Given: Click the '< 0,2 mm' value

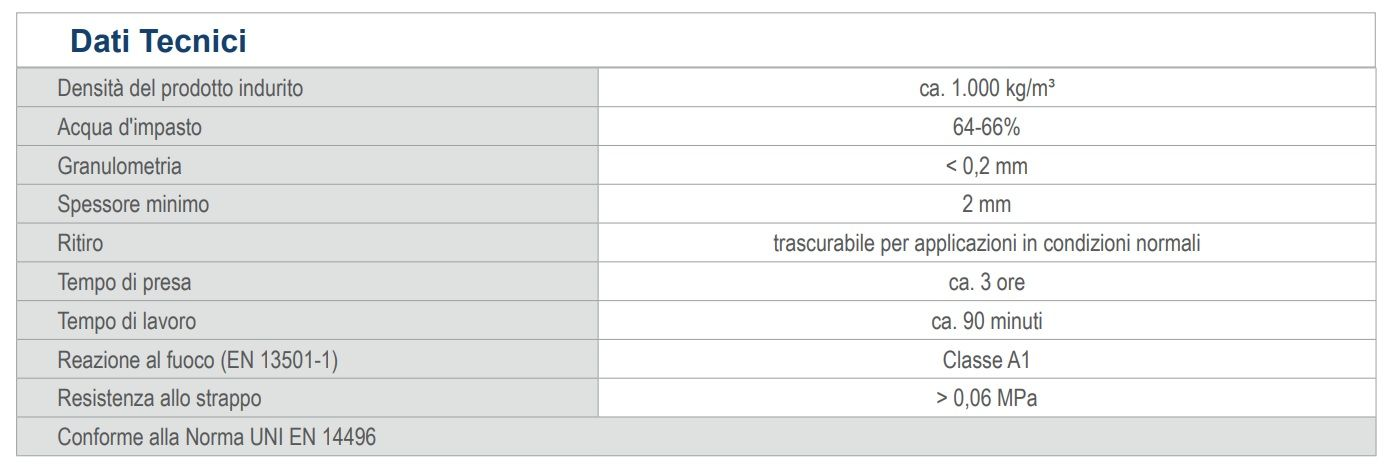Looking at the screenshot, I should [986, 166].
